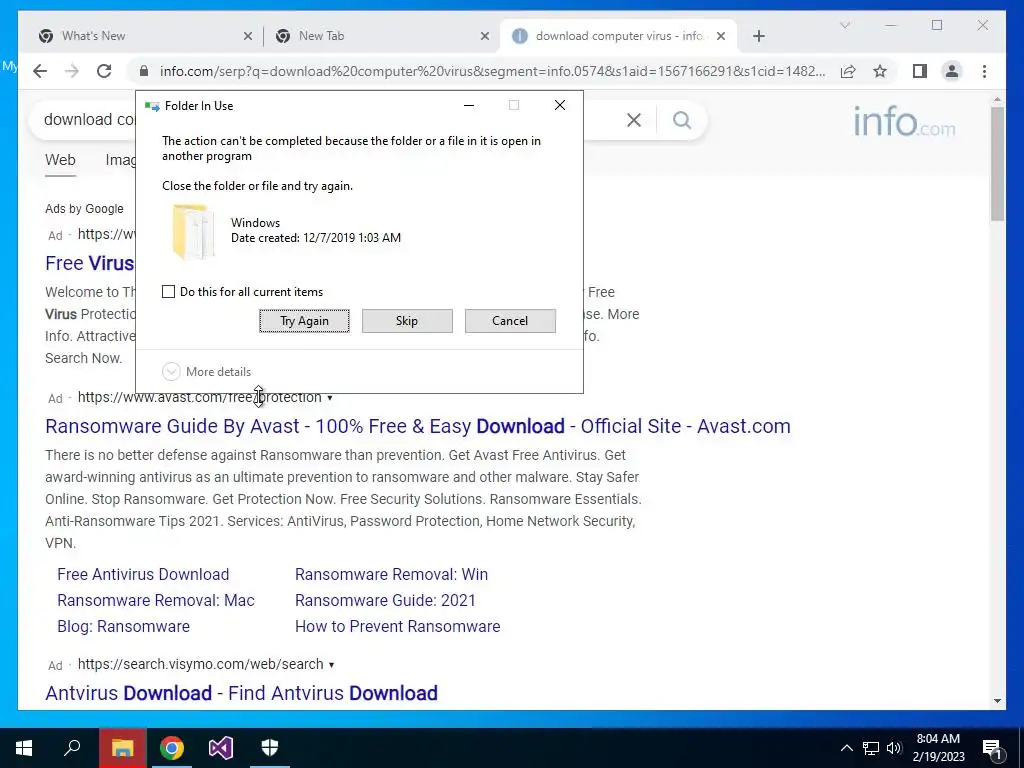Select the download computer virus tab
1024x768 pixels.
pyautogui.click(x=618, y=36)
